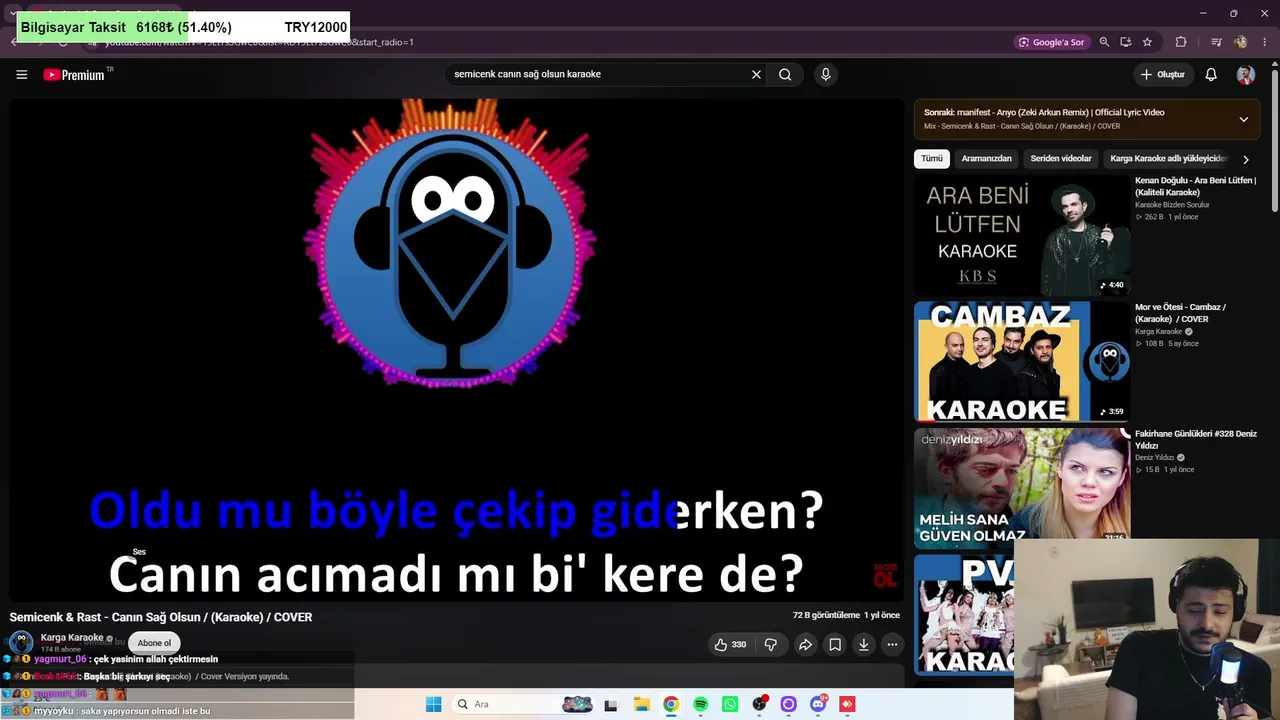Image resolution: width=1280 pixels, height=720 pixels.
Task: Run the YouTube search with magnifier button
Action: point(785,74)
